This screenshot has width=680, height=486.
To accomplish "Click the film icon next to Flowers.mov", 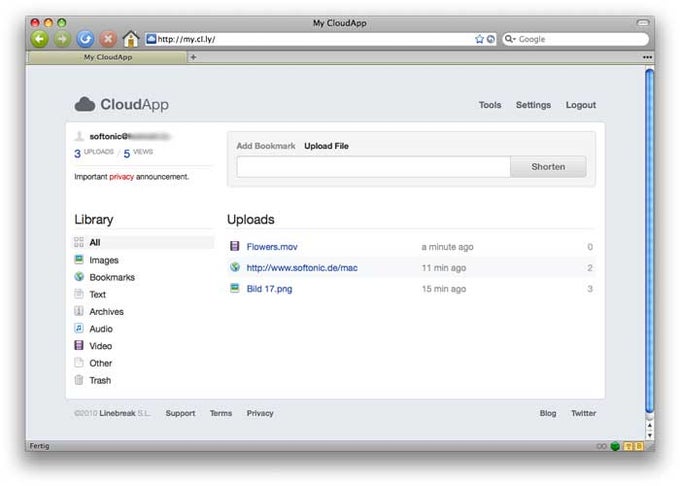I will (x=235, y=246).
